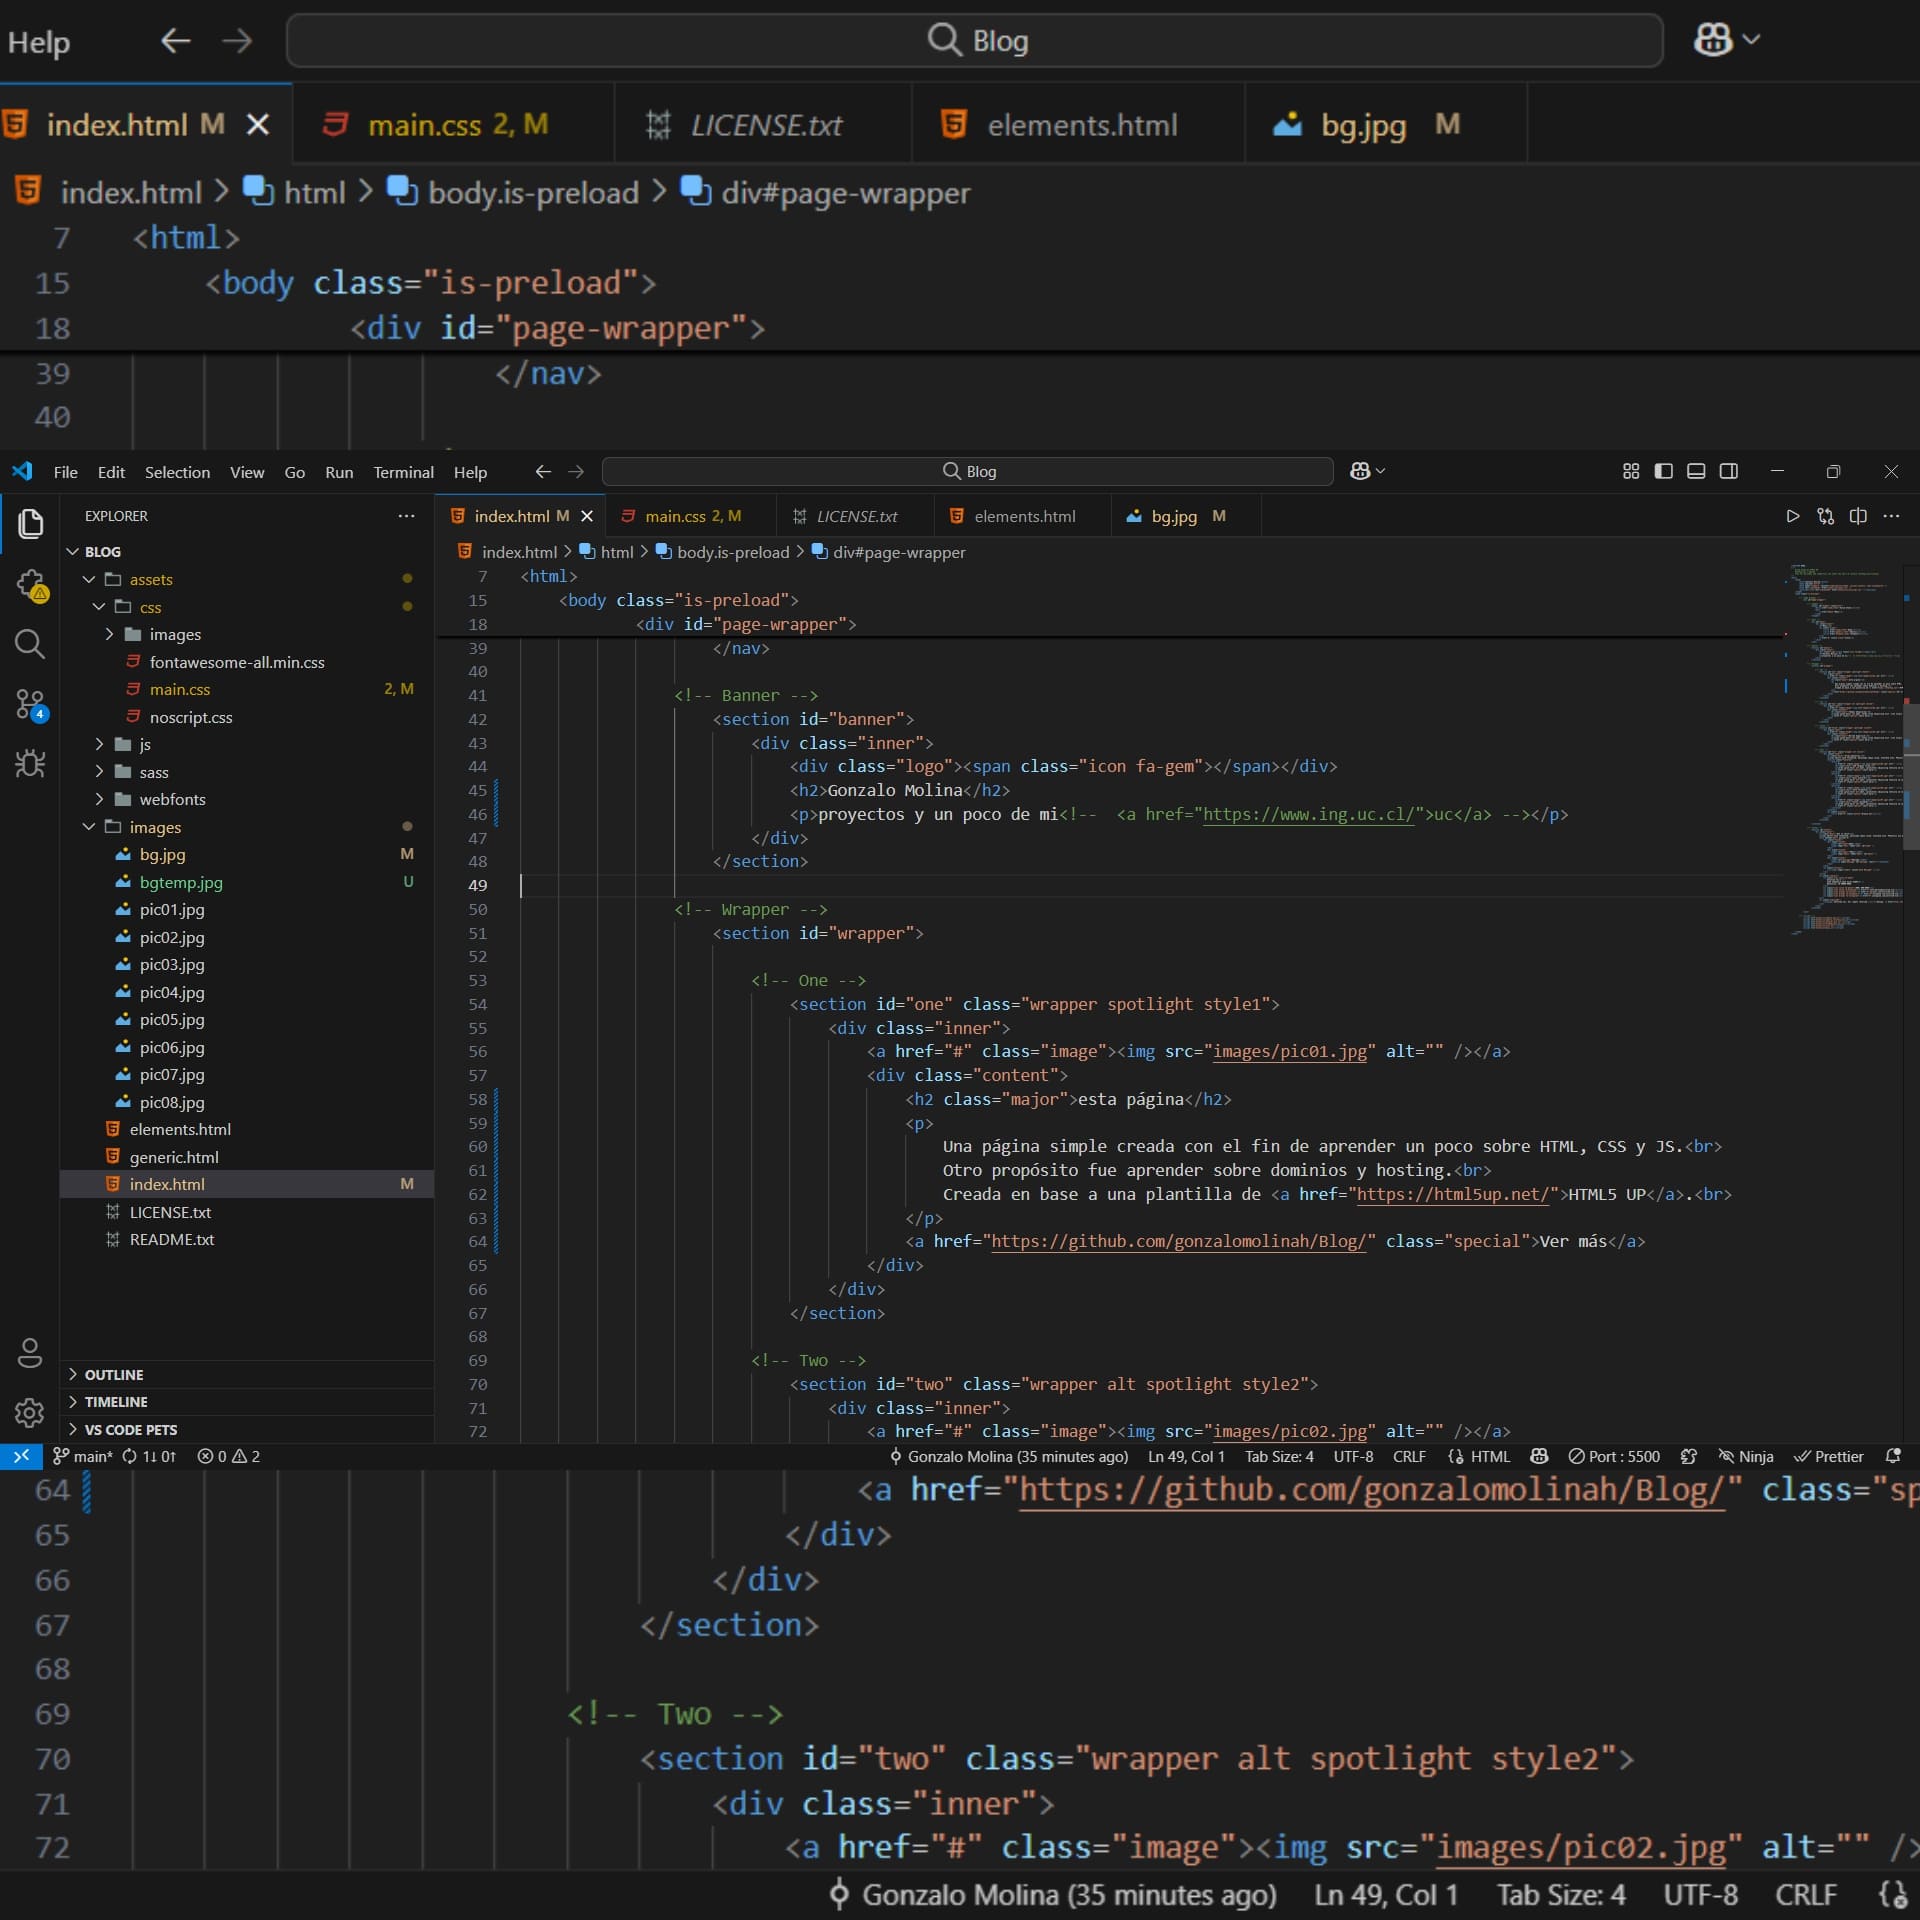Open the Search view in activity bar

pyautogui.click(x=30, y=644)
